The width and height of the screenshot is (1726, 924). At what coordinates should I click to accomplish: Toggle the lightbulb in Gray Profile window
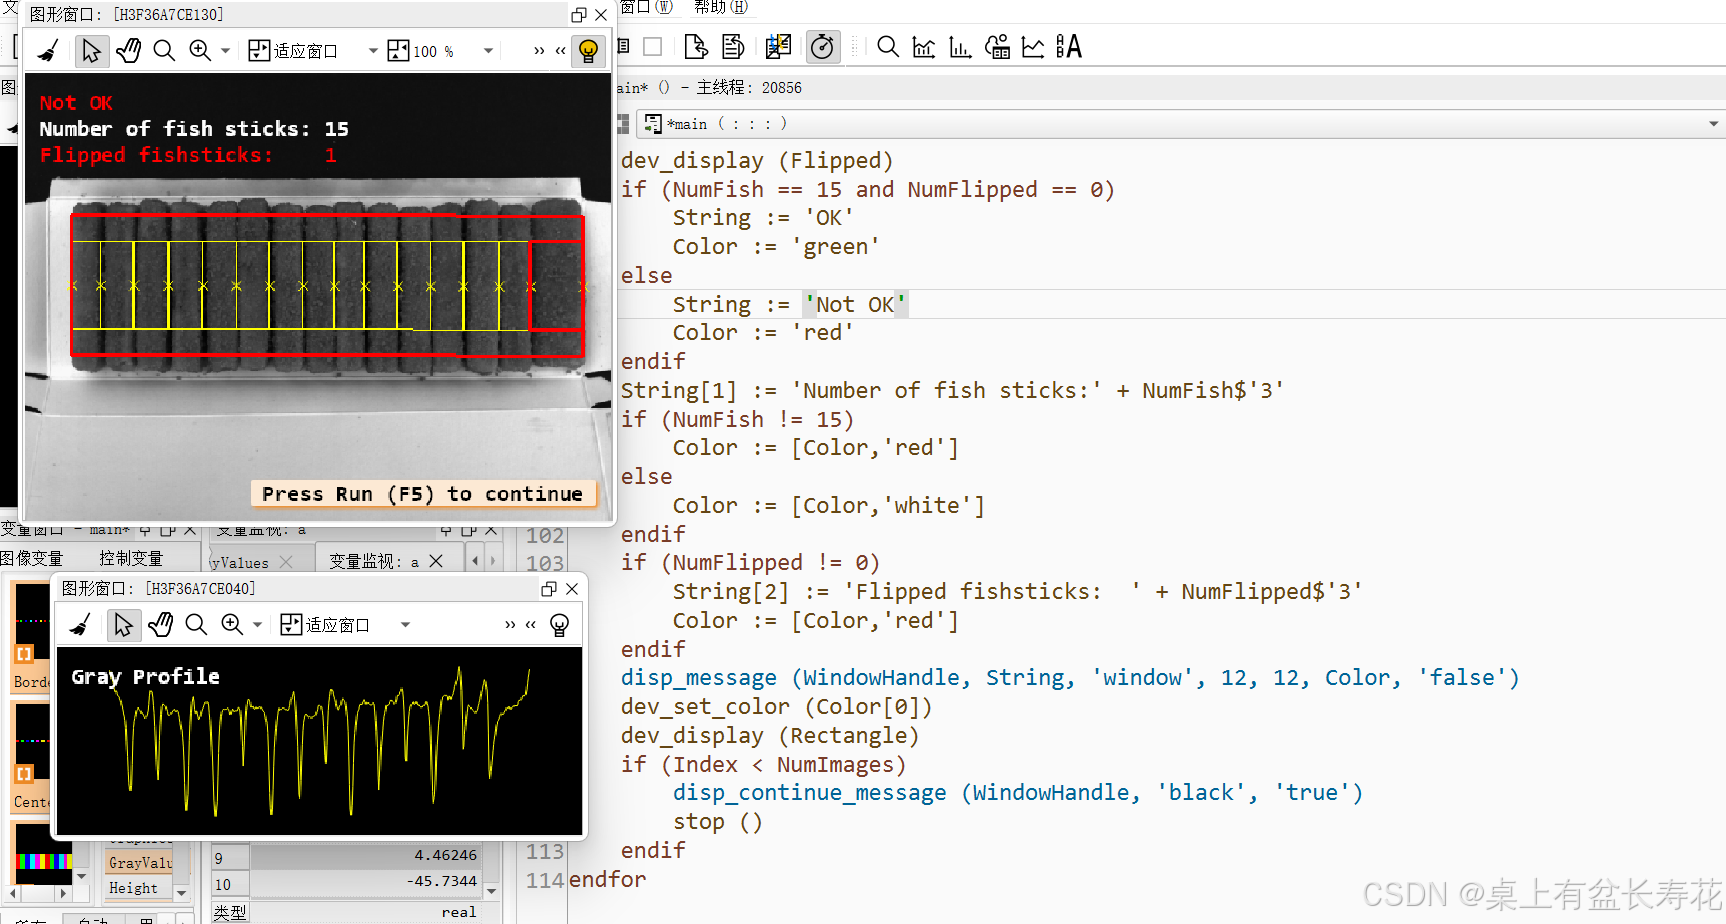560,625
